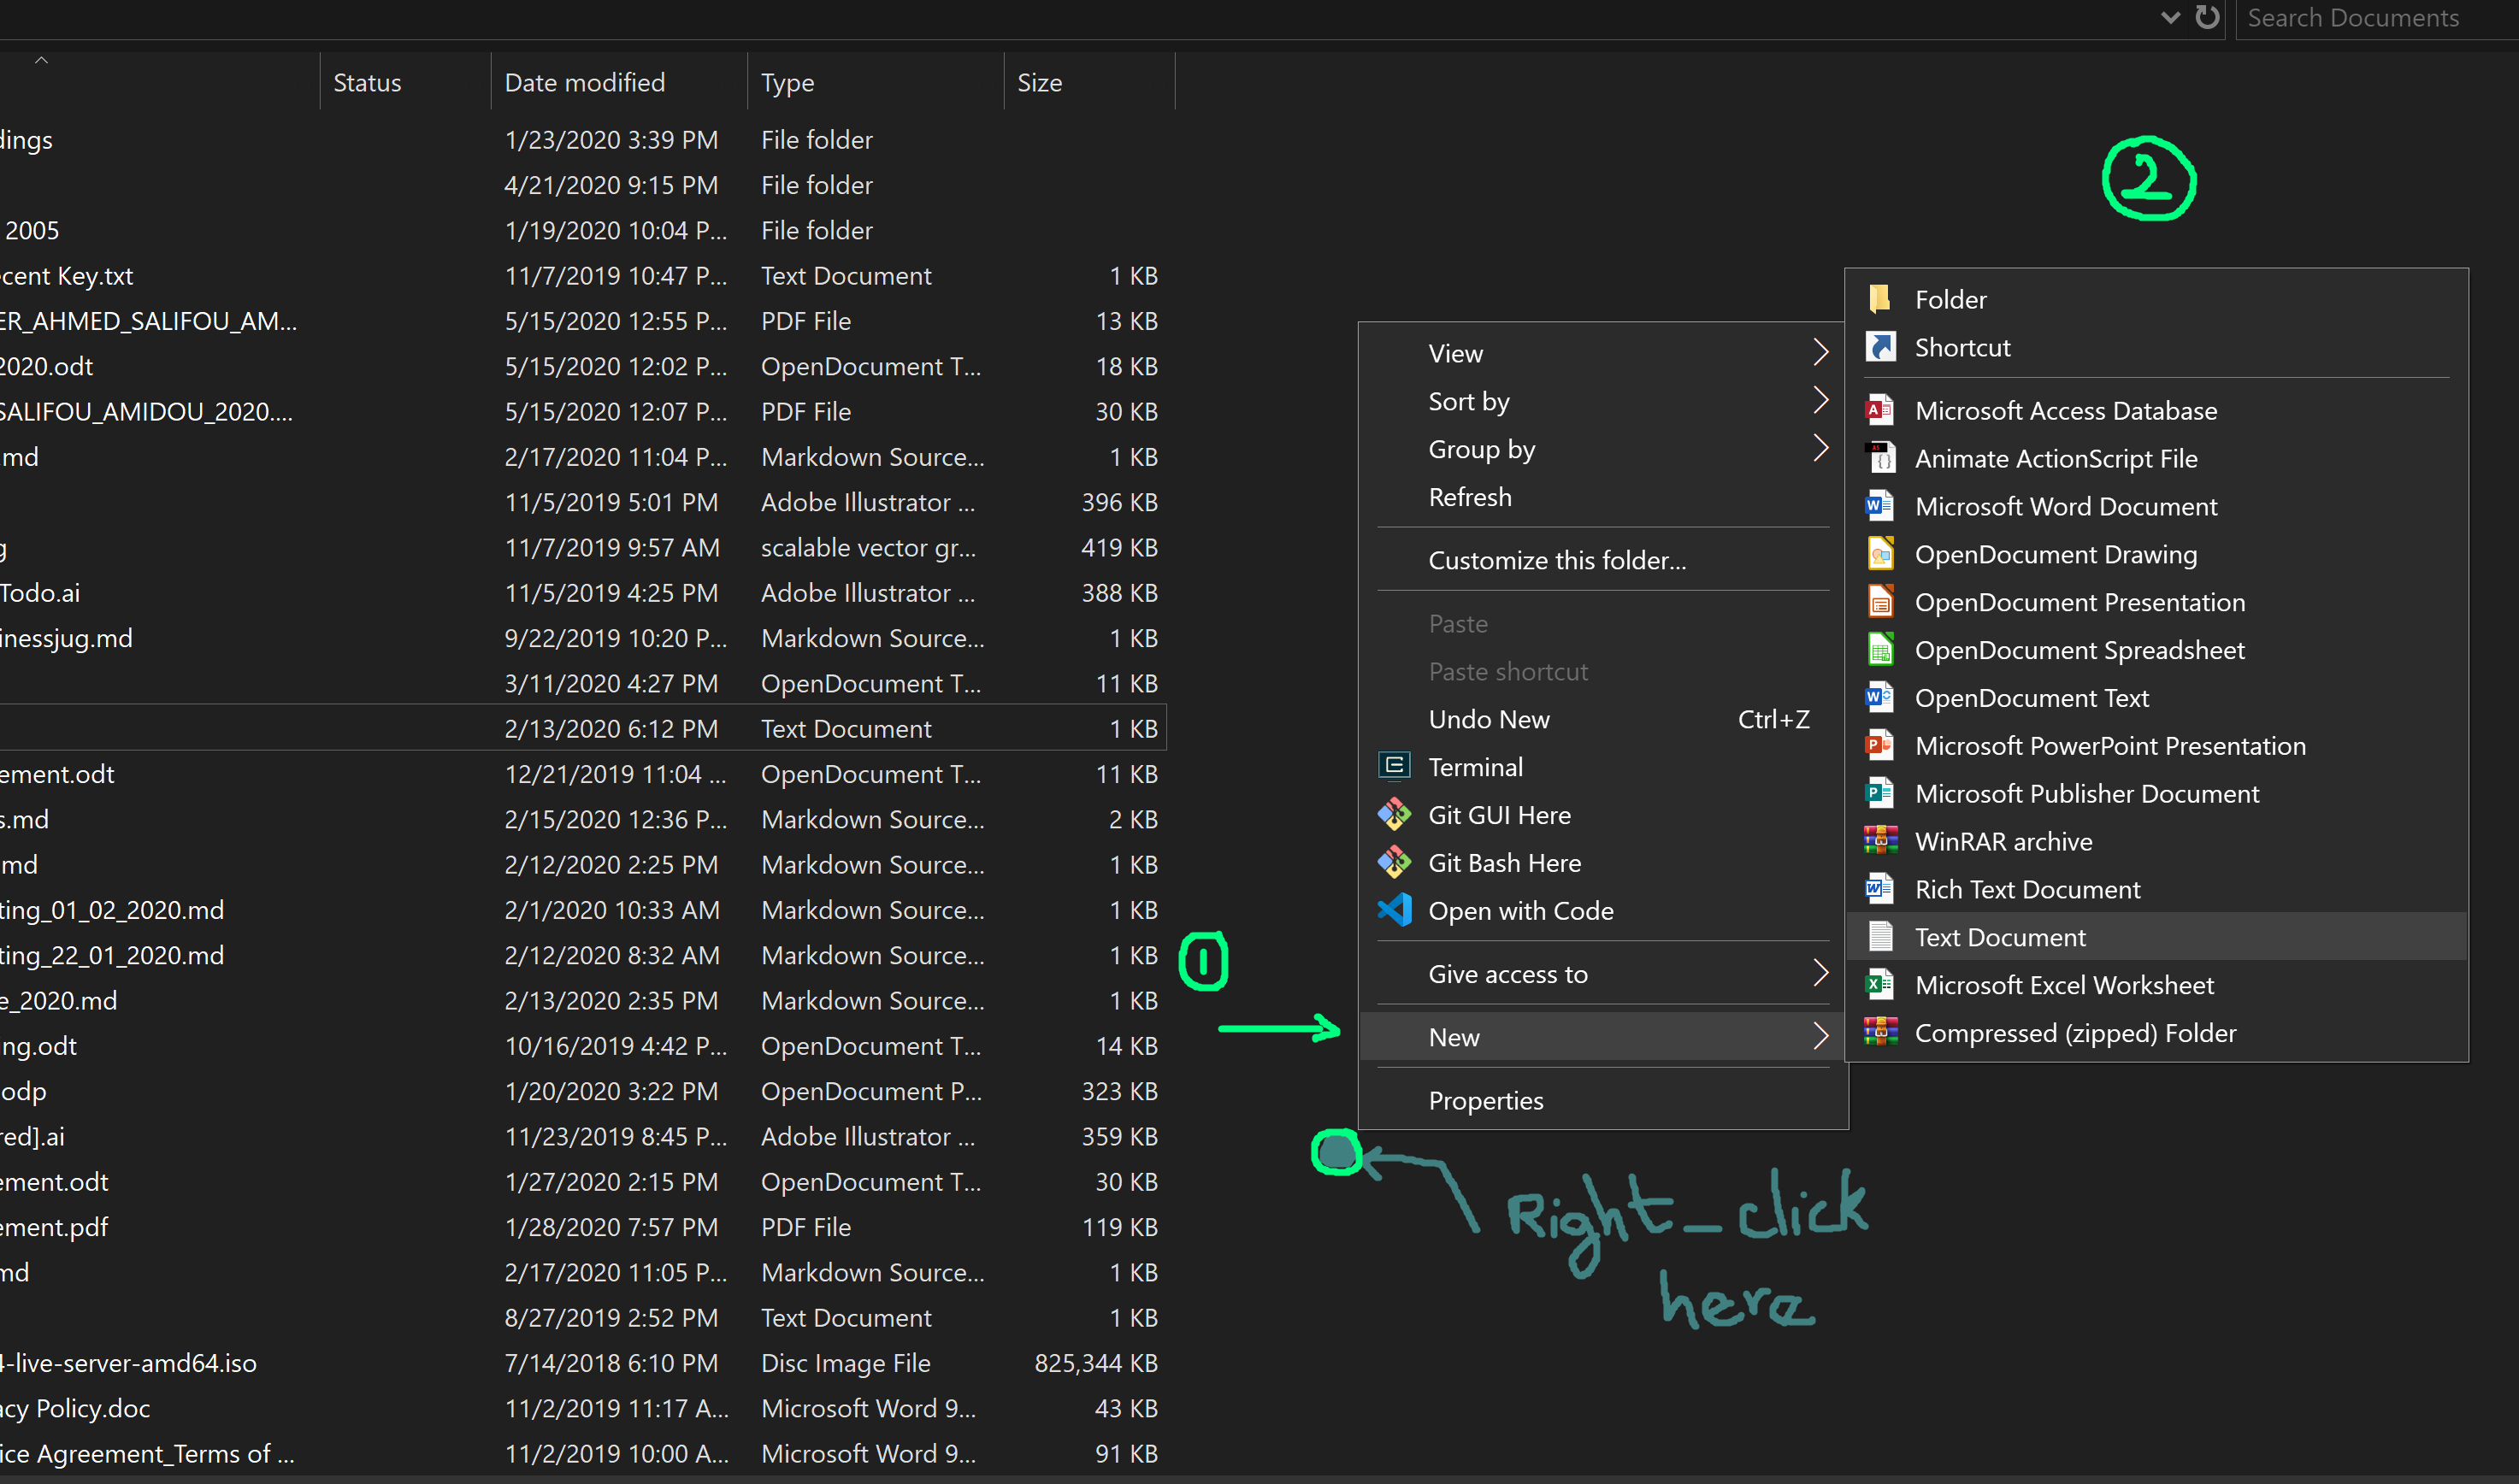Image resolution: width=2519 pixels, height=1484 pixels.
Task: Select the ting_01_02_2020.md file
Action: click(583, 910)
